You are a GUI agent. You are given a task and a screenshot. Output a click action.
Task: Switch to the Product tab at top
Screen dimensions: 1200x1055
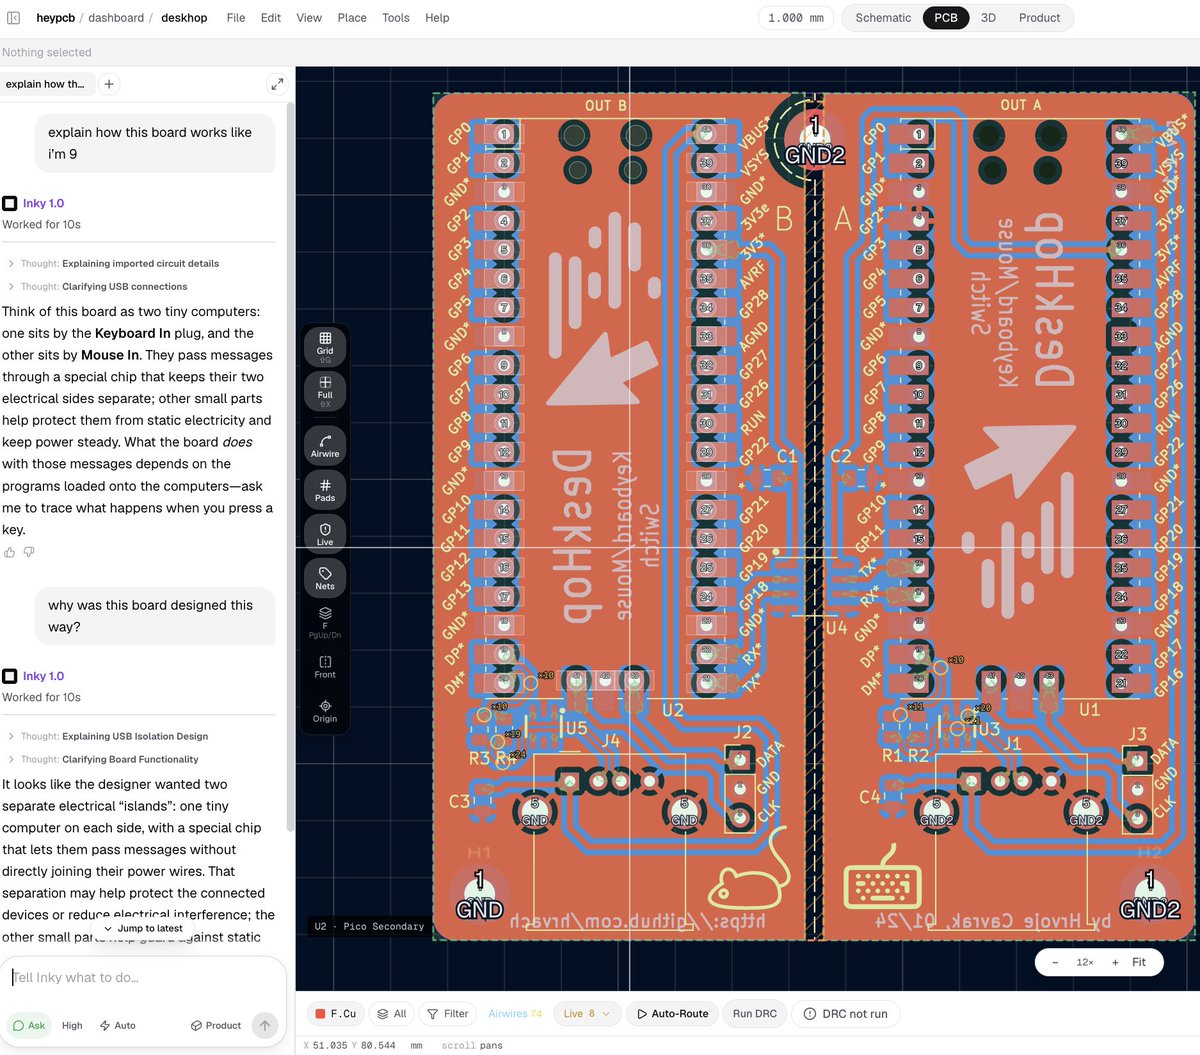point(1039,18)
